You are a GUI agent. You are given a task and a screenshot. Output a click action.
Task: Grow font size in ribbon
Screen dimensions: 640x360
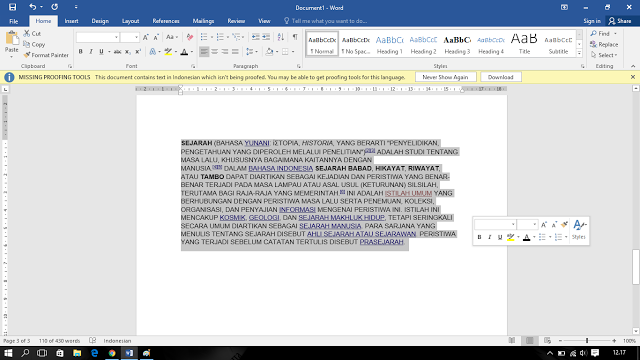coord(146,37)
